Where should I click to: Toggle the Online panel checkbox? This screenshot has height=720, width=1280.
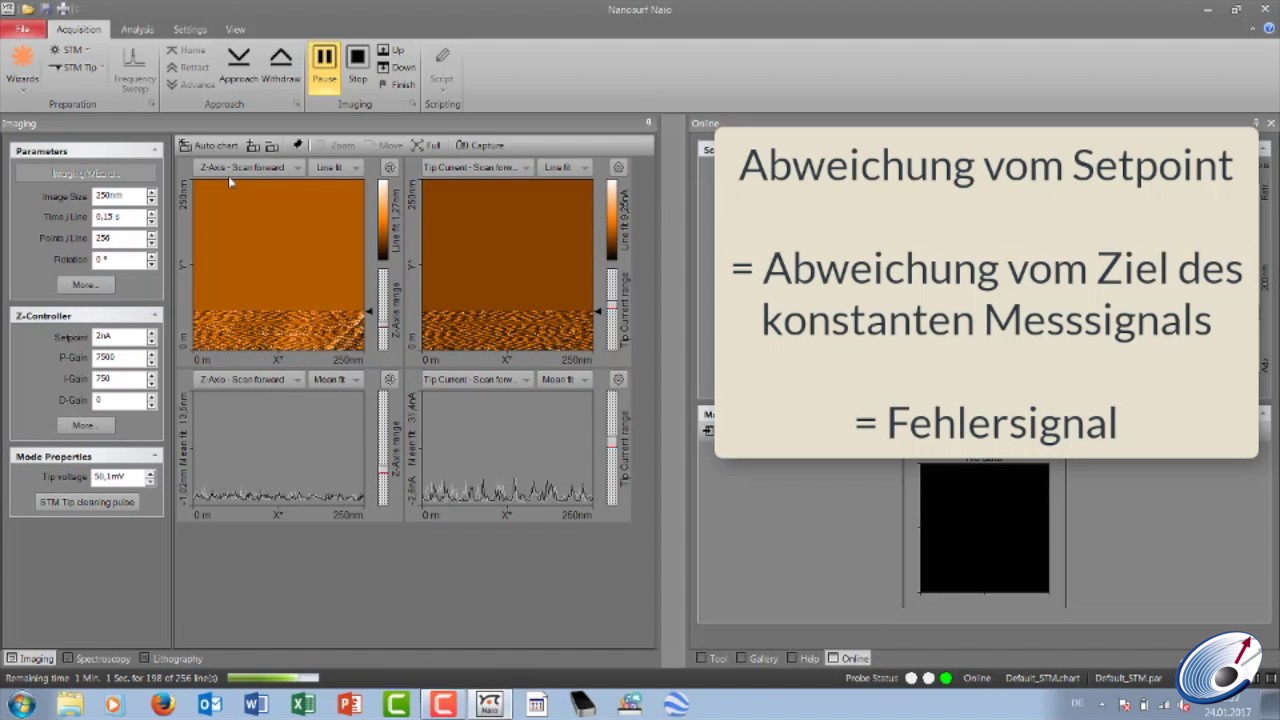click(832, 658)
